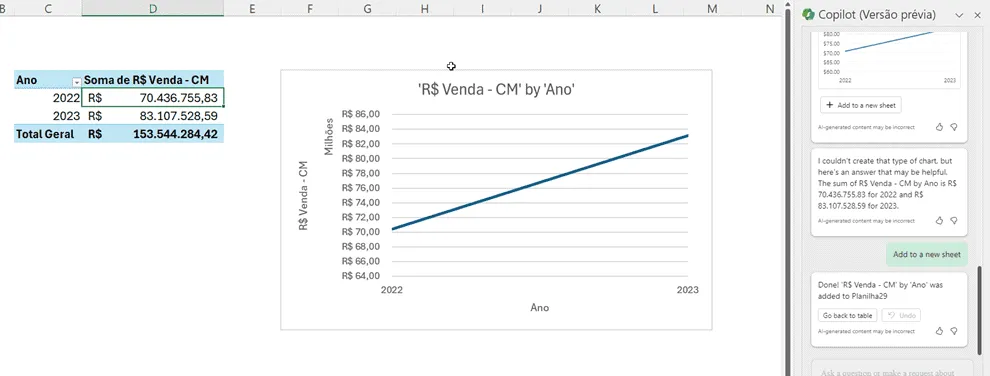990x376 pixels.
Task: Open the Ano pivot filter dropdown
Action: (76, 82)
